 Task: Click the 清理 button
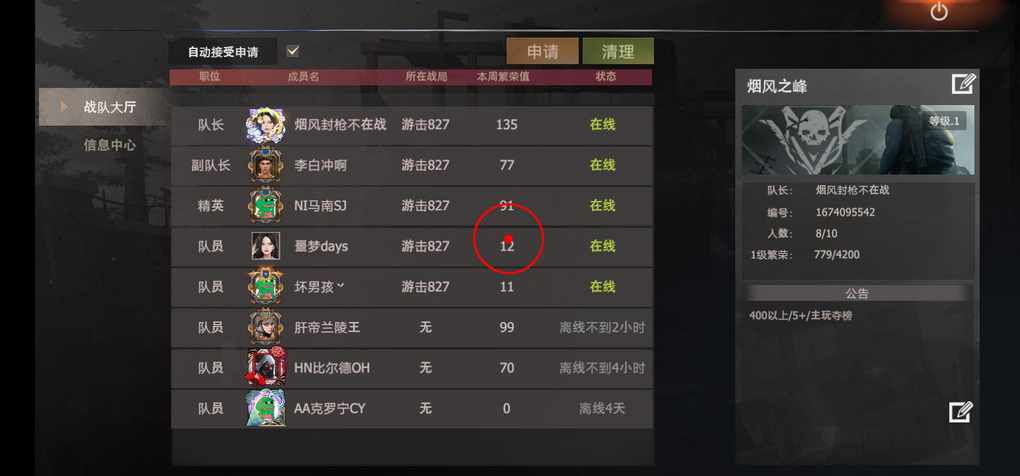618,51
